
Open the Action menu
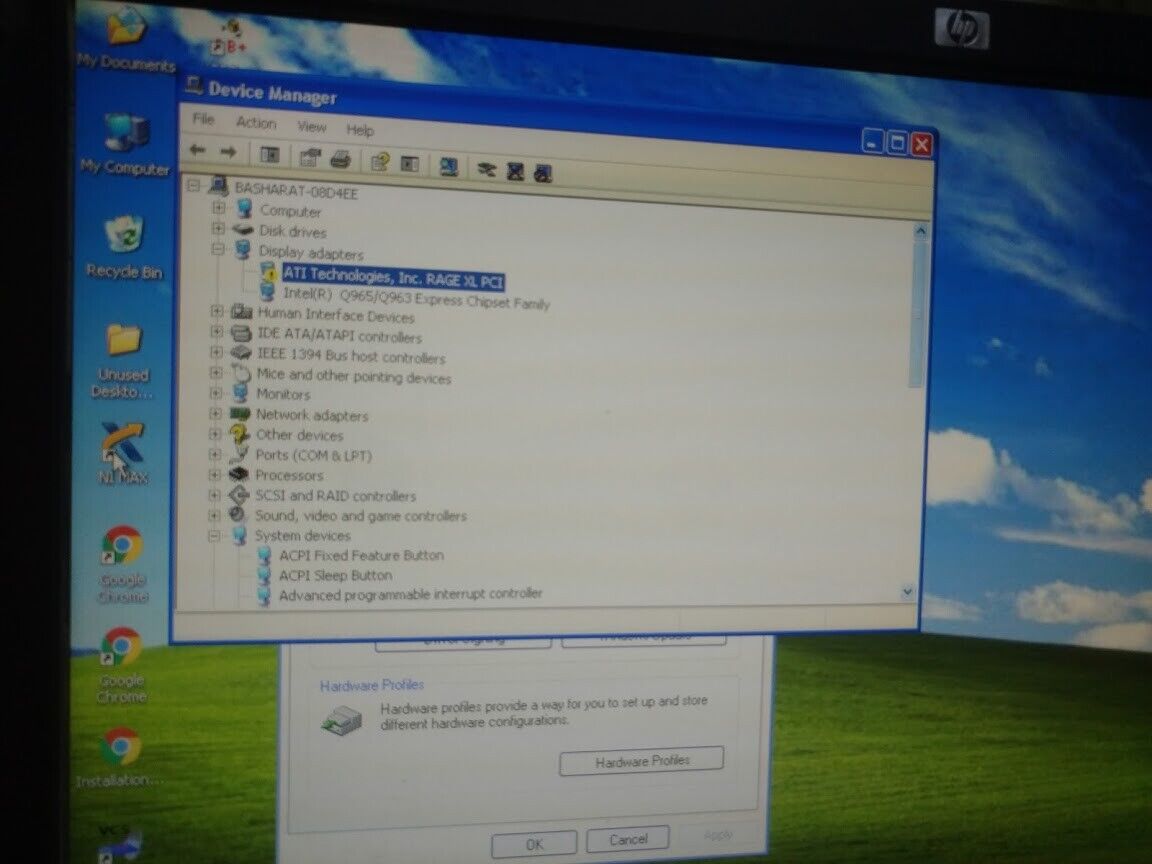pos(256,123)
